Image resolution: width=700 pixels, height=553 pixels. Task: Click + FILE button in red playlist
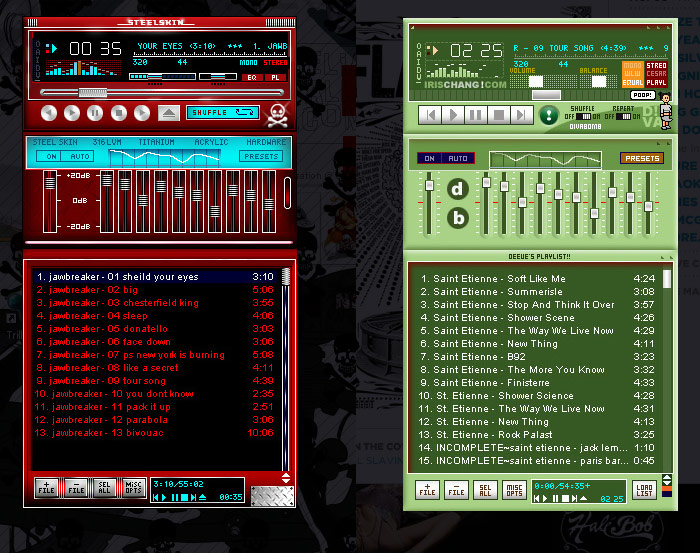tap(46, 487)
